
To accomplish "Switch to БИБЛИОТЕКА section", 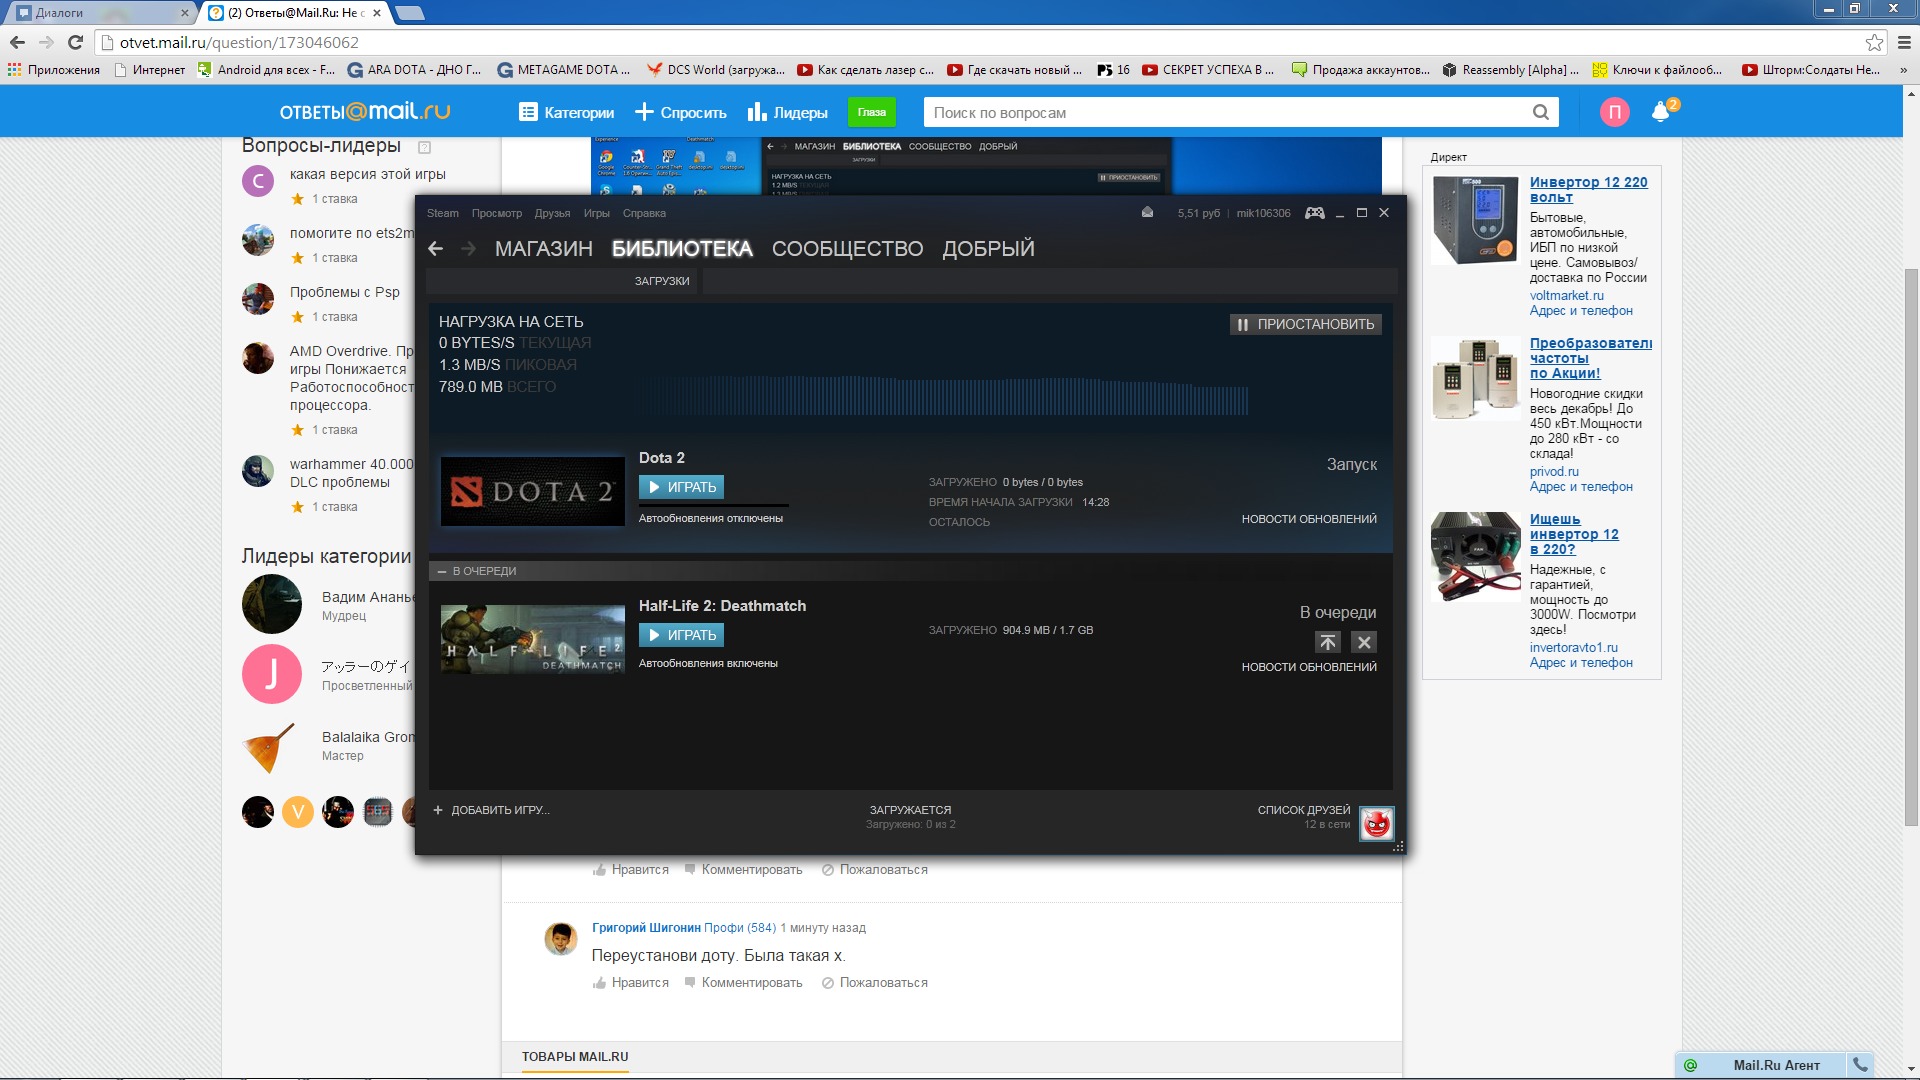I will click(682, 249).
